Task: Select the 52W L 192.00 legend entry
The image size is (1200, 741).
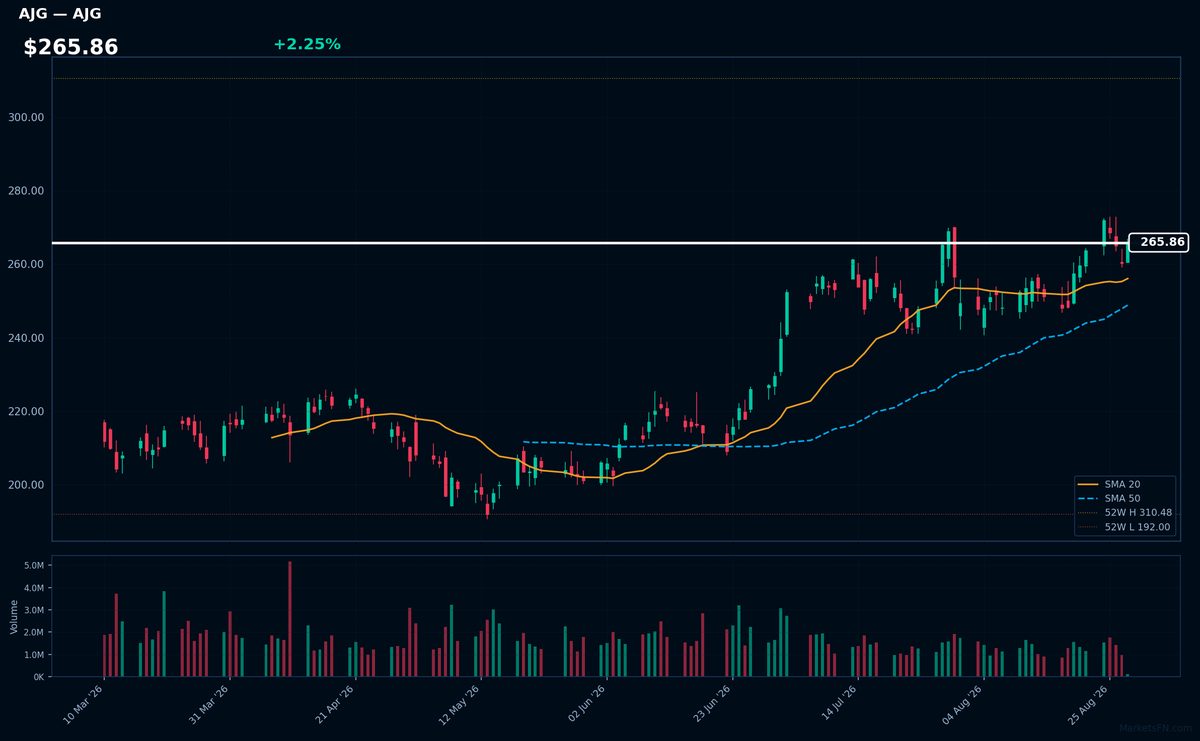Action: (1125, 527)
